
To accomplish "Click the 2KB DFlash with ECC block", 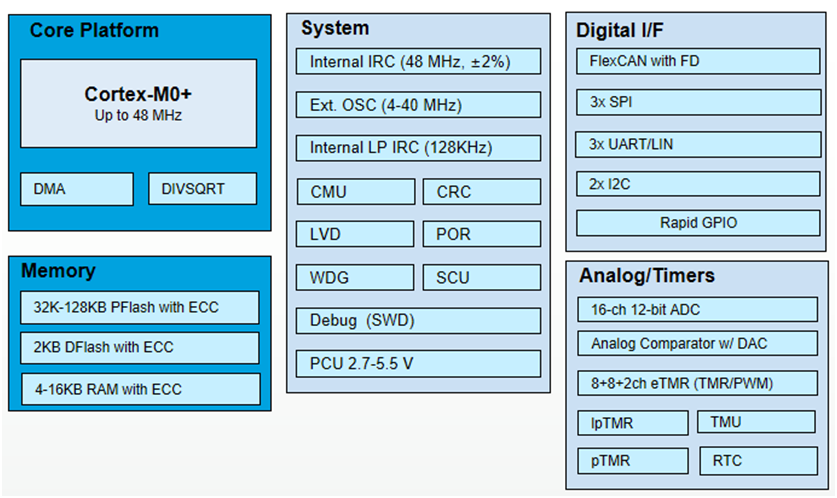I will coord(140,347).
